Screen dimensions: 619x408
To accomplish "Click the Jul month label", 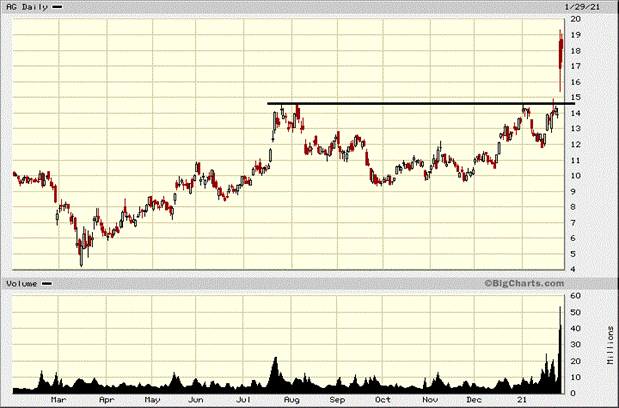I will (x=244, y=400).
